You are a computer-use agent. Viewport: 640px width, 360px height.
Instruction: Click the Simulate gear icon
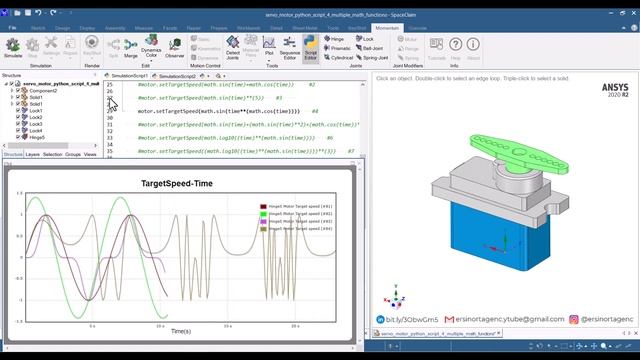coord(13,45)
